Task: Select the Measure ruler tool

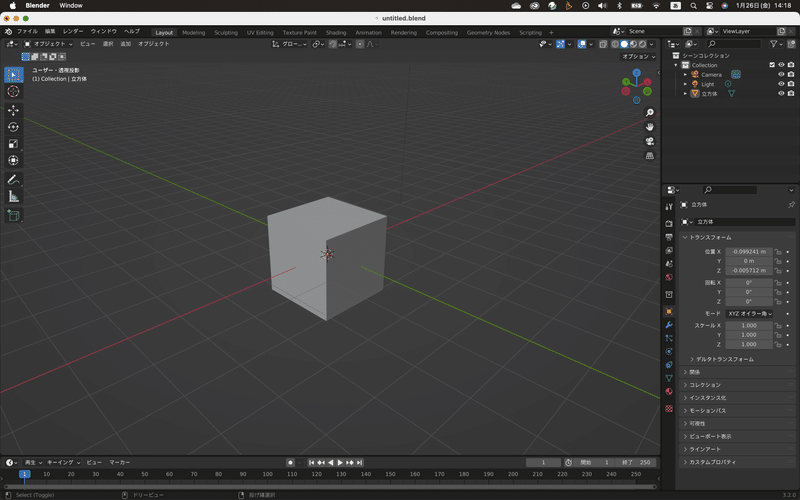Action: point(14,196)
